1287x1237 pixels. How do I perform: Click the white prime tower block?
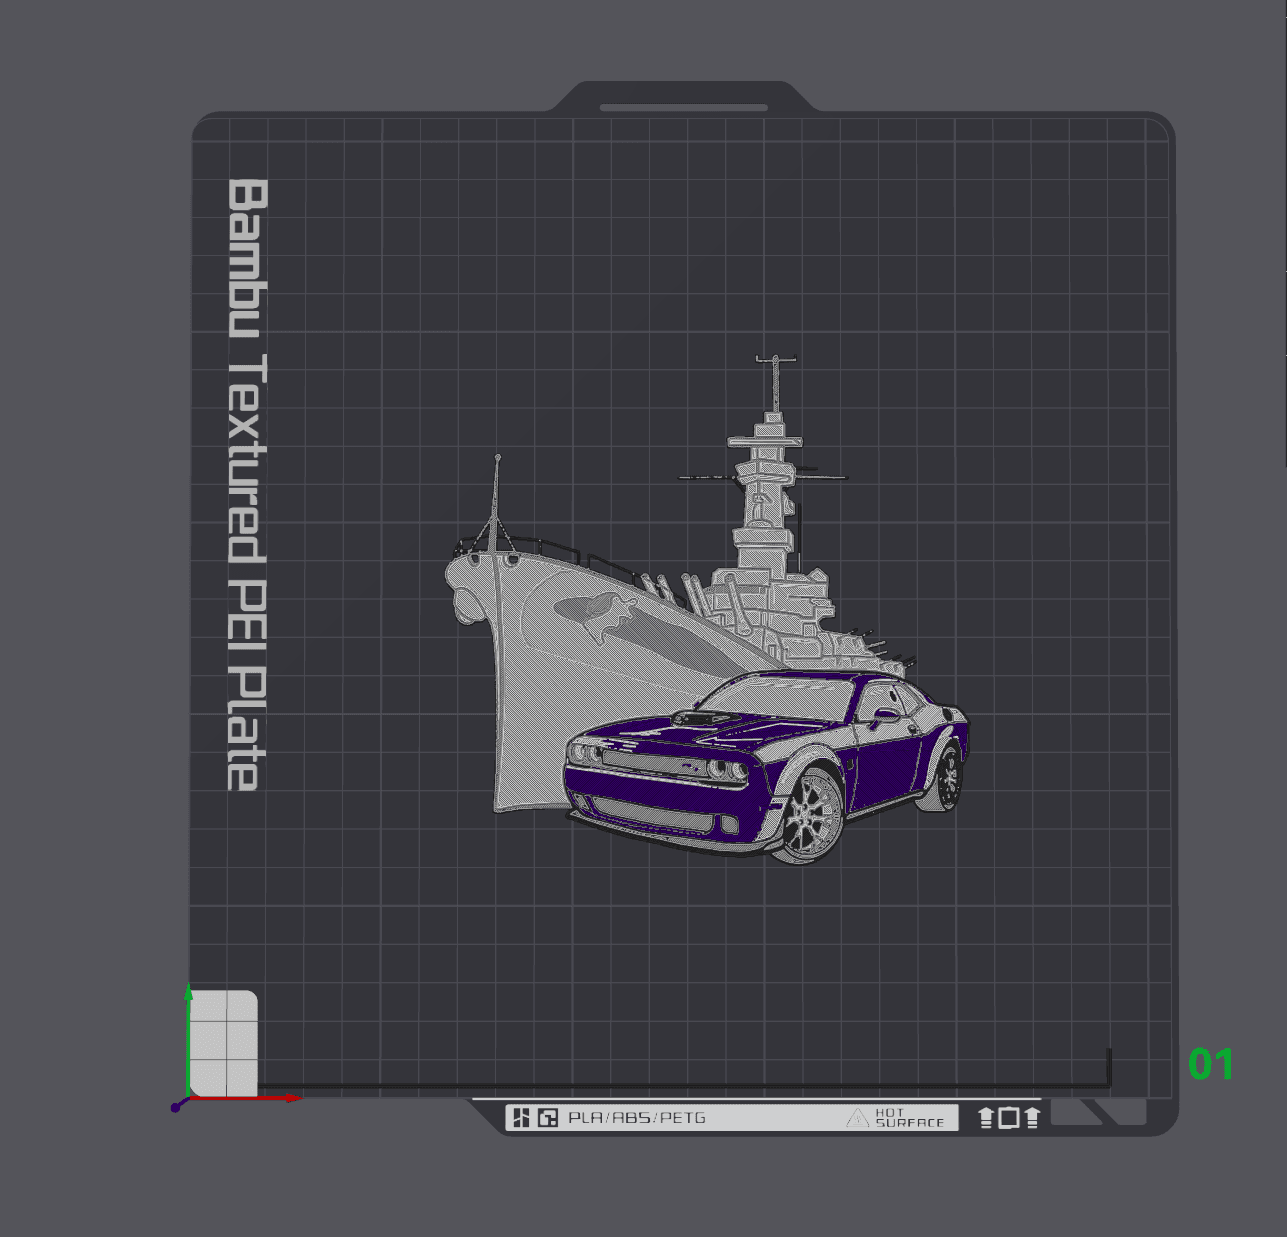click(223, 1042)
